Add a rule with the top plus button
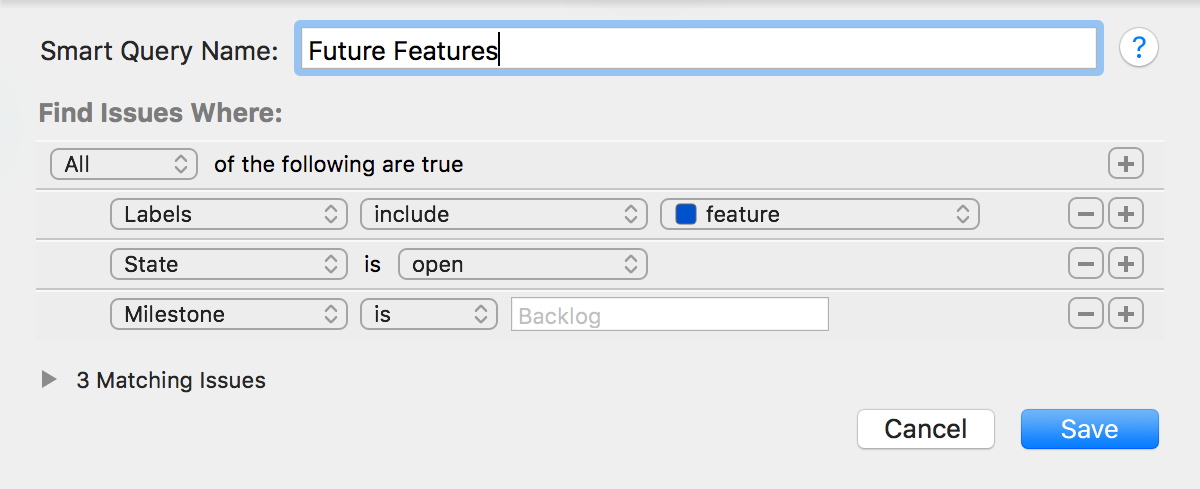 [1126, 164]
